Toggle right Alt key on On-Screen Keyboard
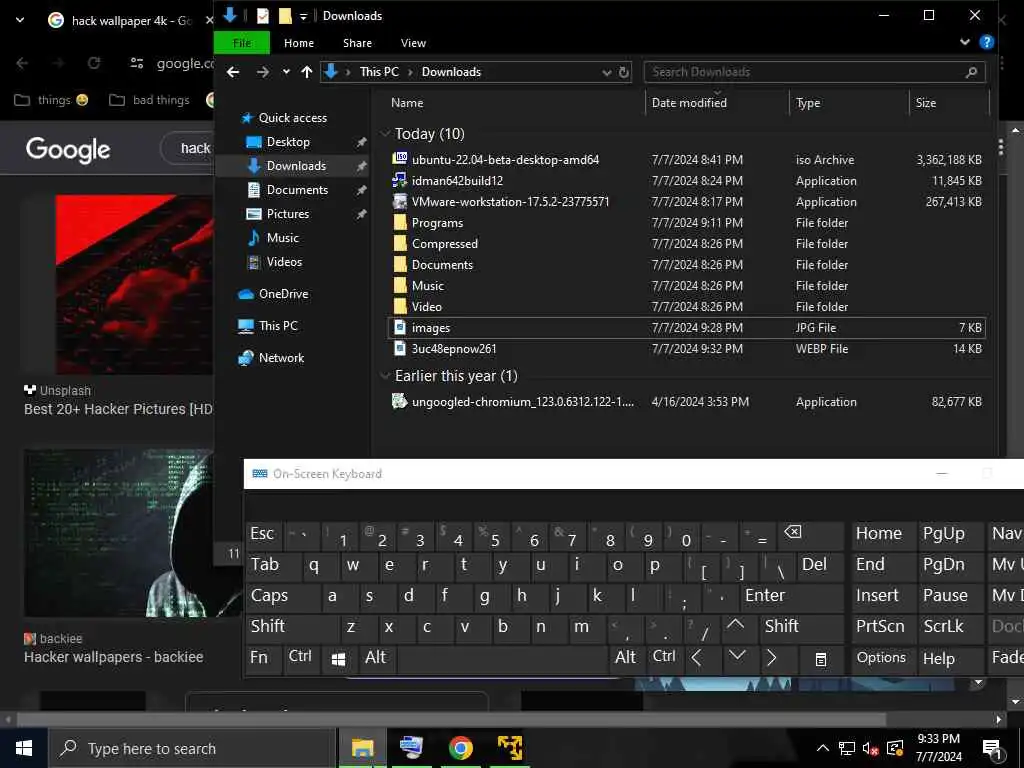This screenshot has width=1024, height=768. point(625,658)
